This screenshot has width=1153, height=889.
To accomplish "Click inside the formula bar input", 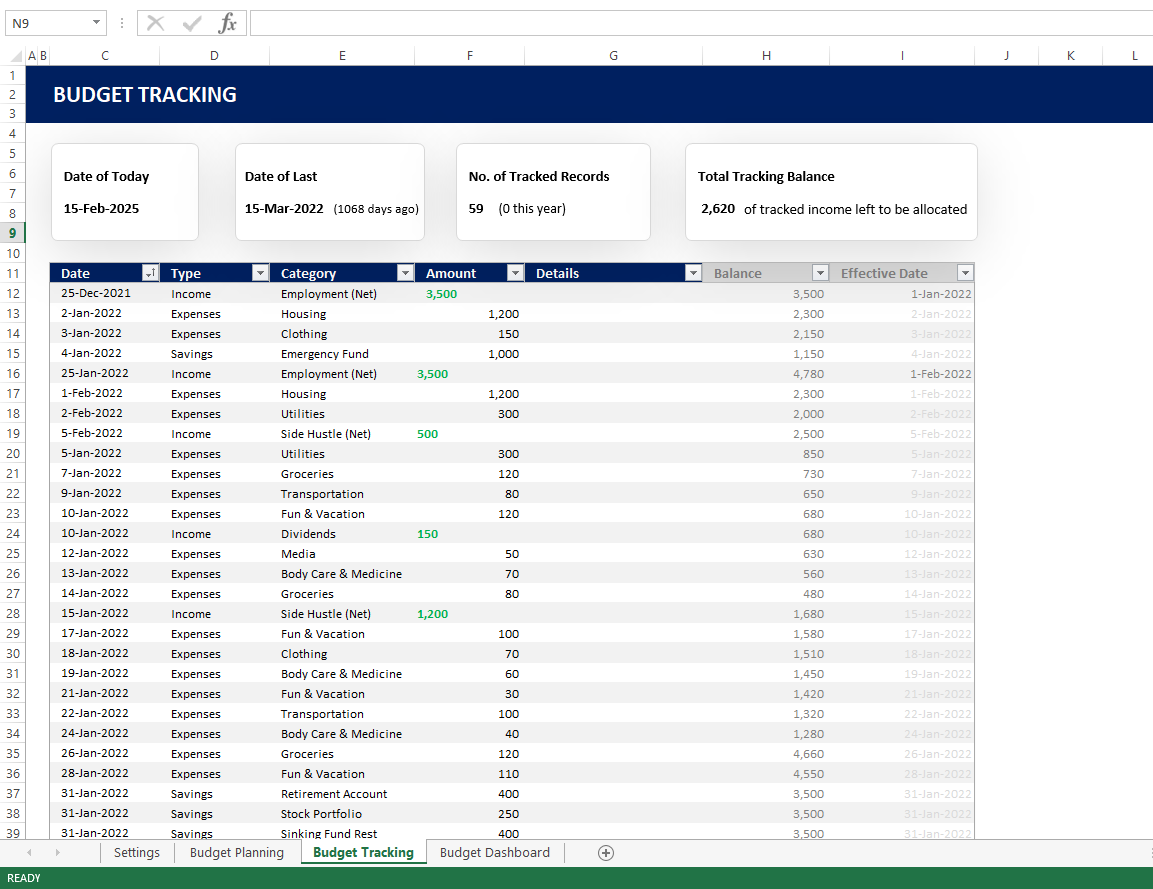I will coord(700,23).
